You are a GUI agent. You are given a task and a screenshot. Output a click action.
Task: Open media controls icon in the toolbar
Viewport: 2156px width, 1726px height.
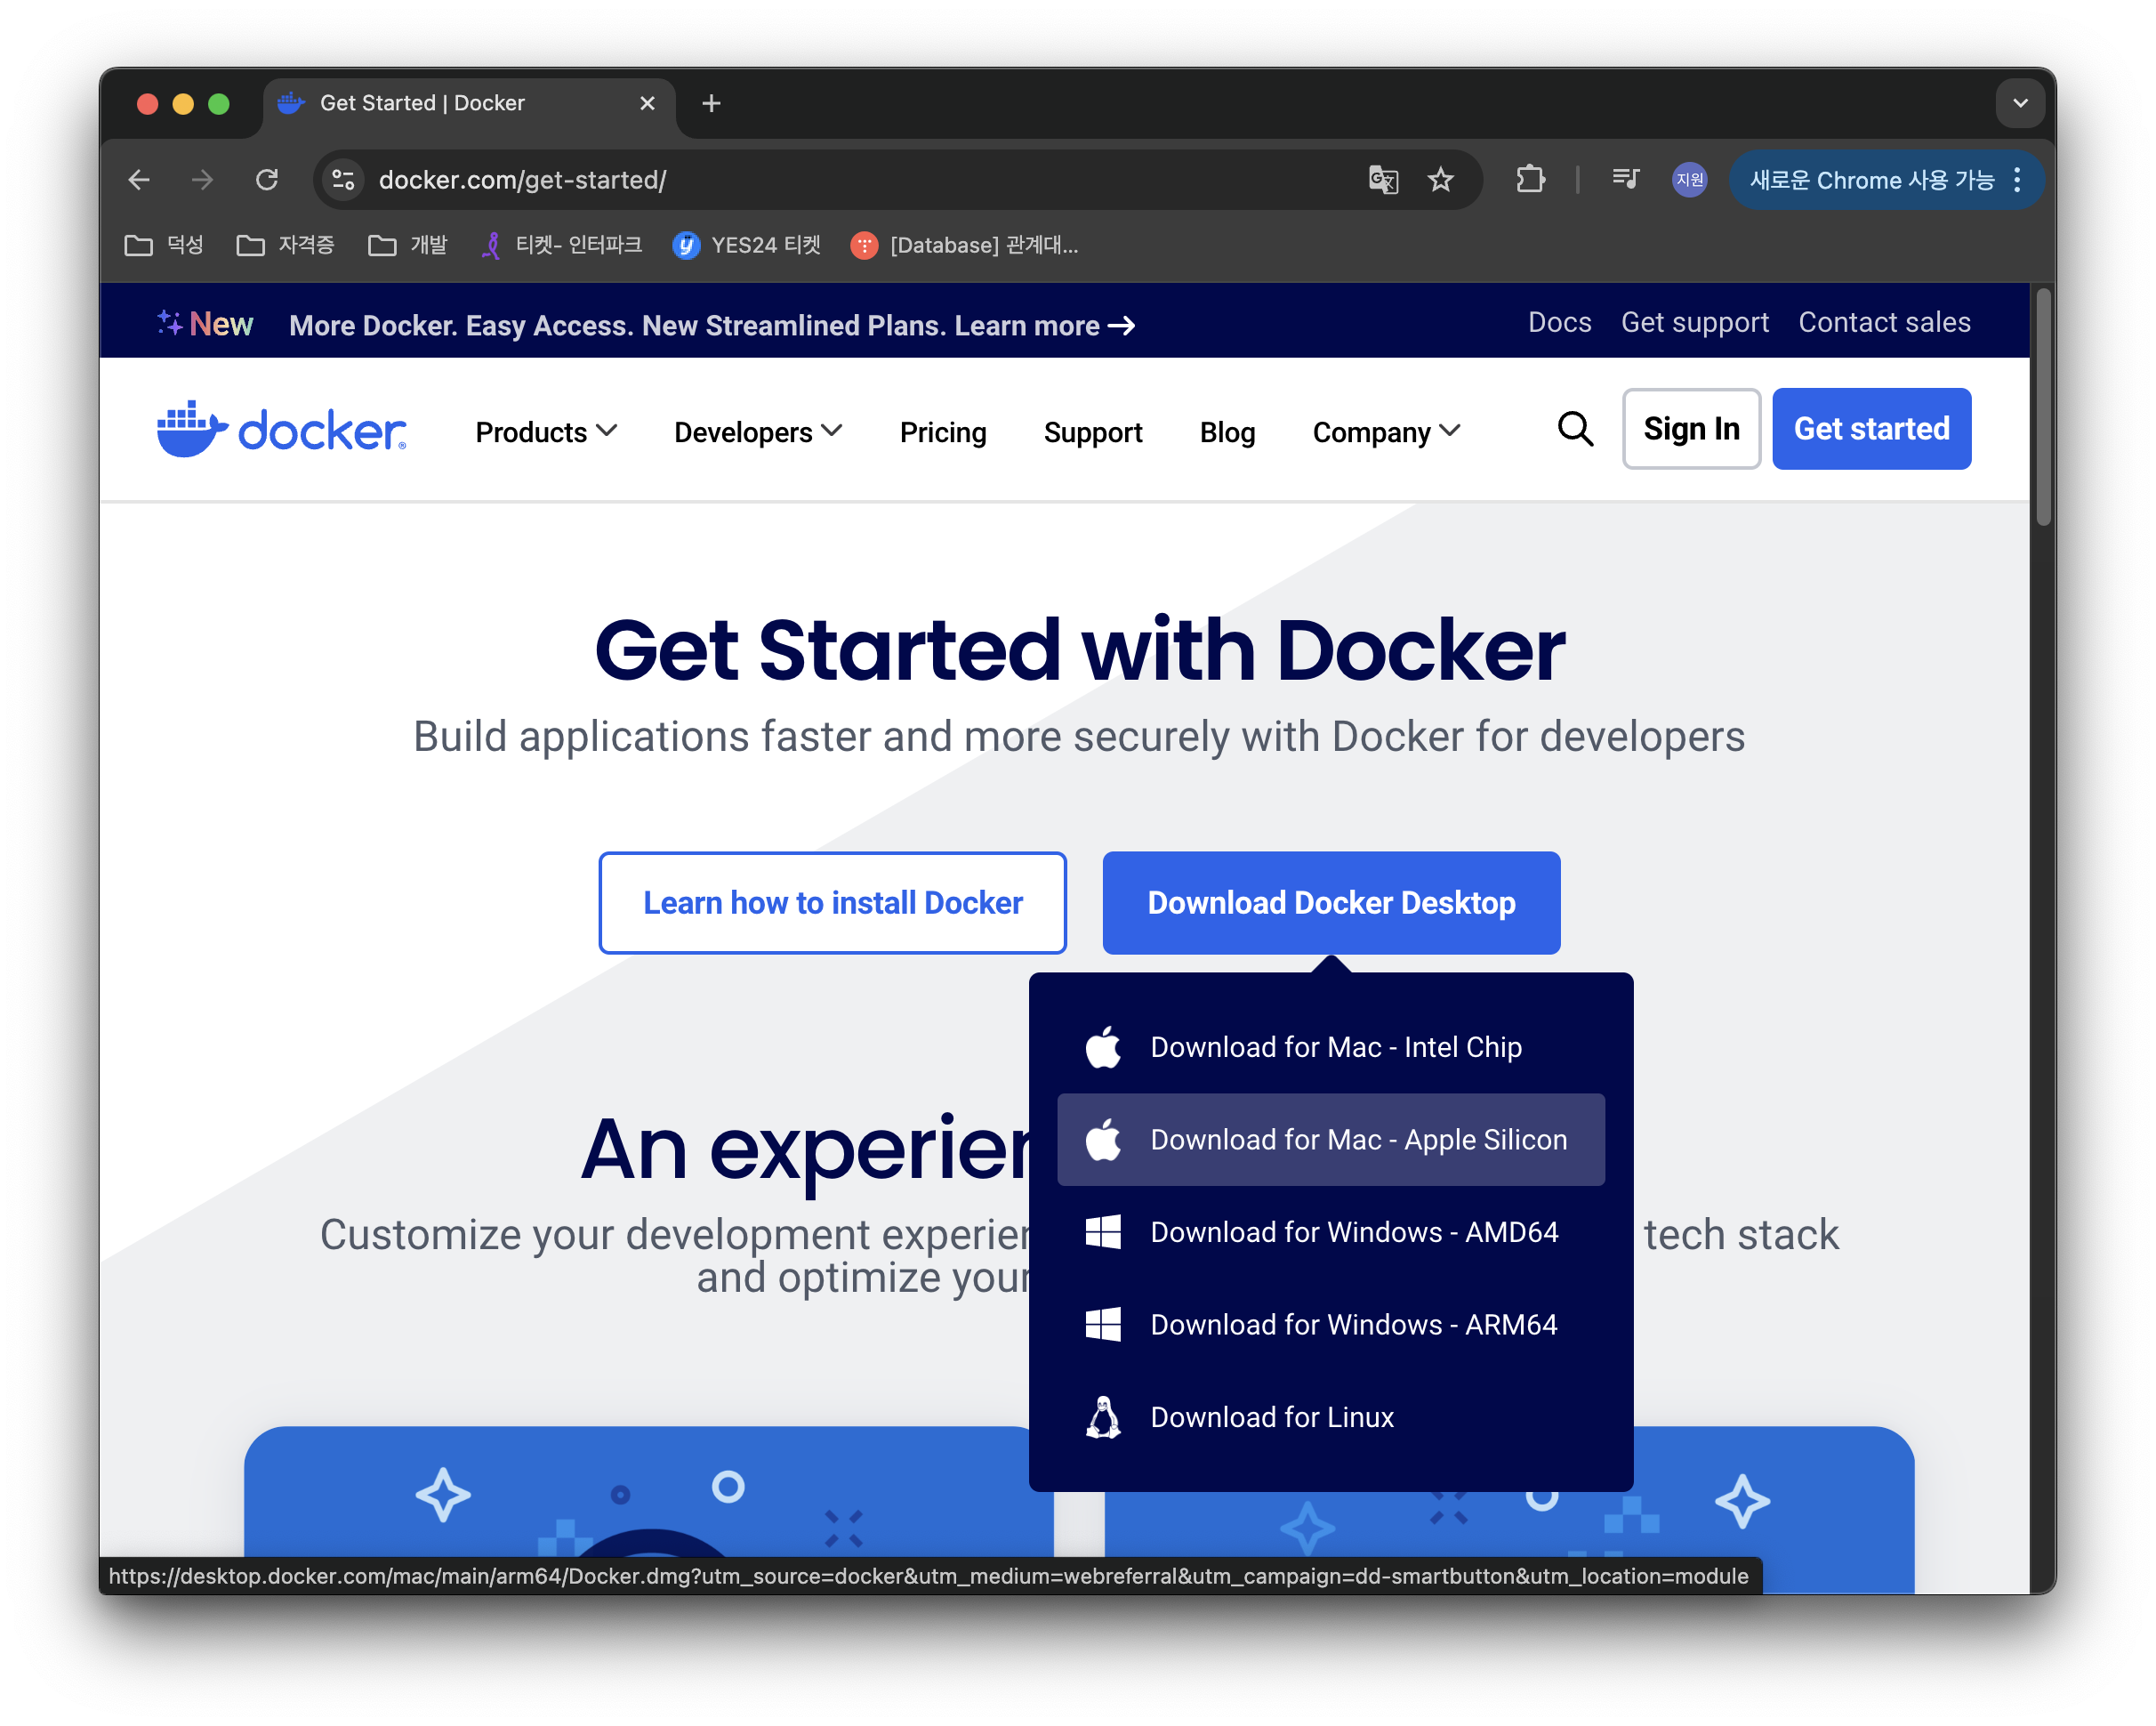(1625, 180)
